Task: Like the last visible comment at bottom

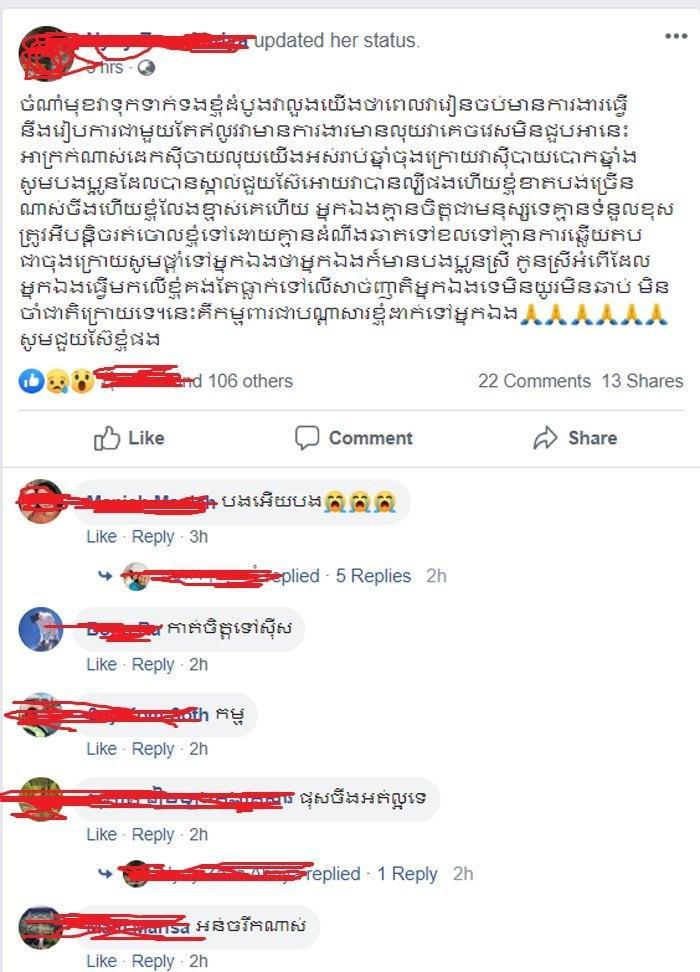Action: pos(102,961)
